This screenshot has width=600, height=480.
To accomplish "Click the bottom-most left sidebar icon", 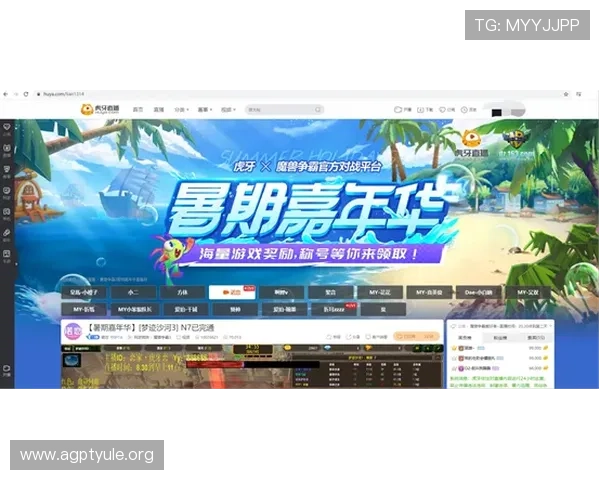I will click(7, 370).
